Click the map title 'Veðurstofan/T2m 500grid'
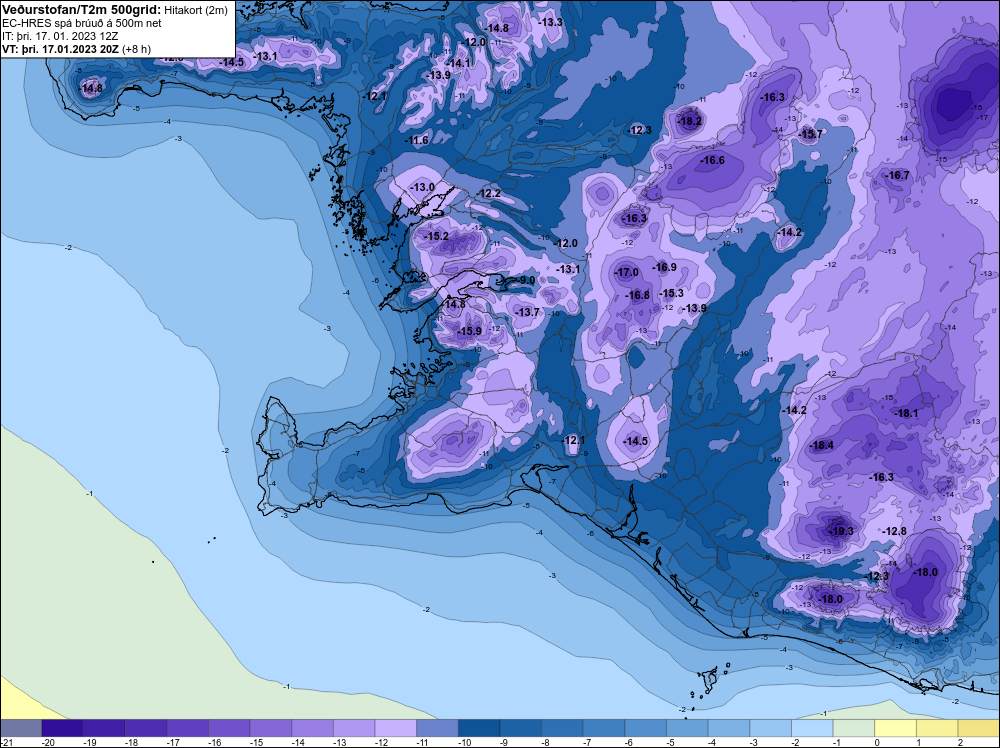Screen dimensions: 1000x748 coord(80,10)
